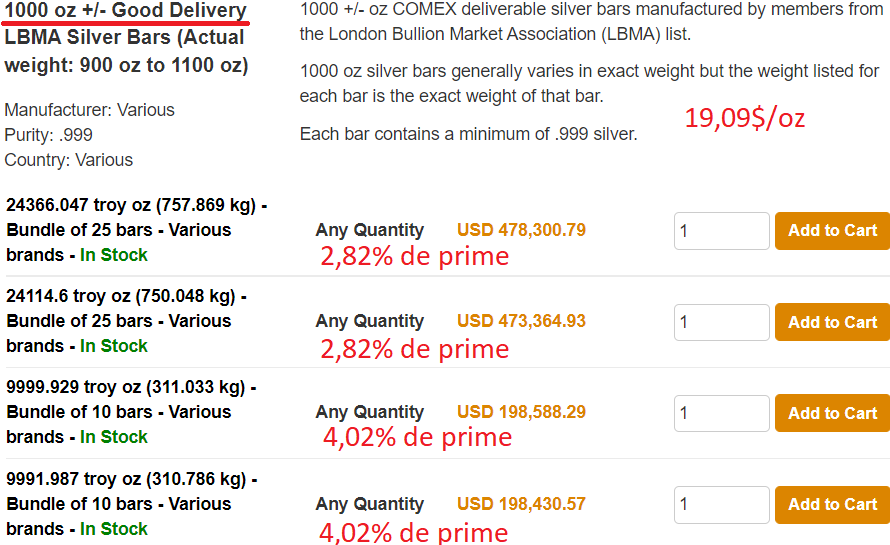Screen dimensions: 890x545
Task: Click the "1000 oz +/- Good Delivery" heading
Action: point(125,12)
